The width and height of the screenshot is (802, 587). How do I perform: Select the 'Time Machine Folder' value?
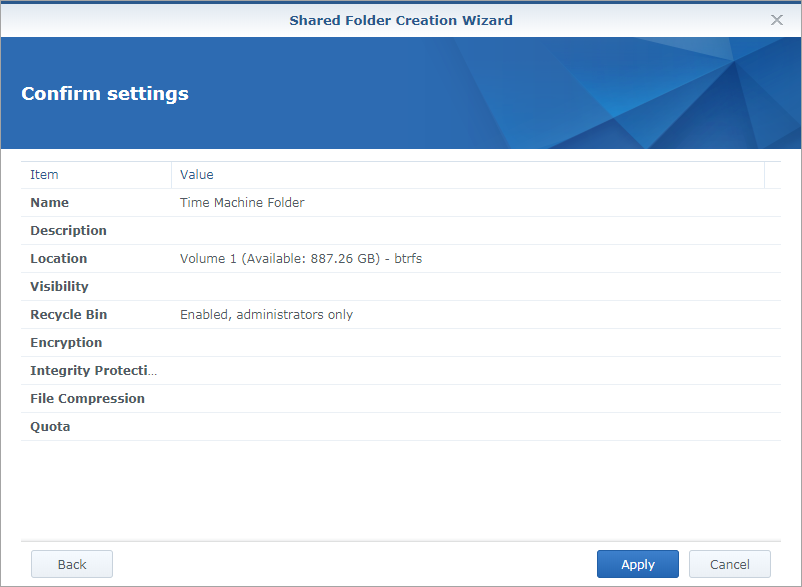tap(242, 202)
